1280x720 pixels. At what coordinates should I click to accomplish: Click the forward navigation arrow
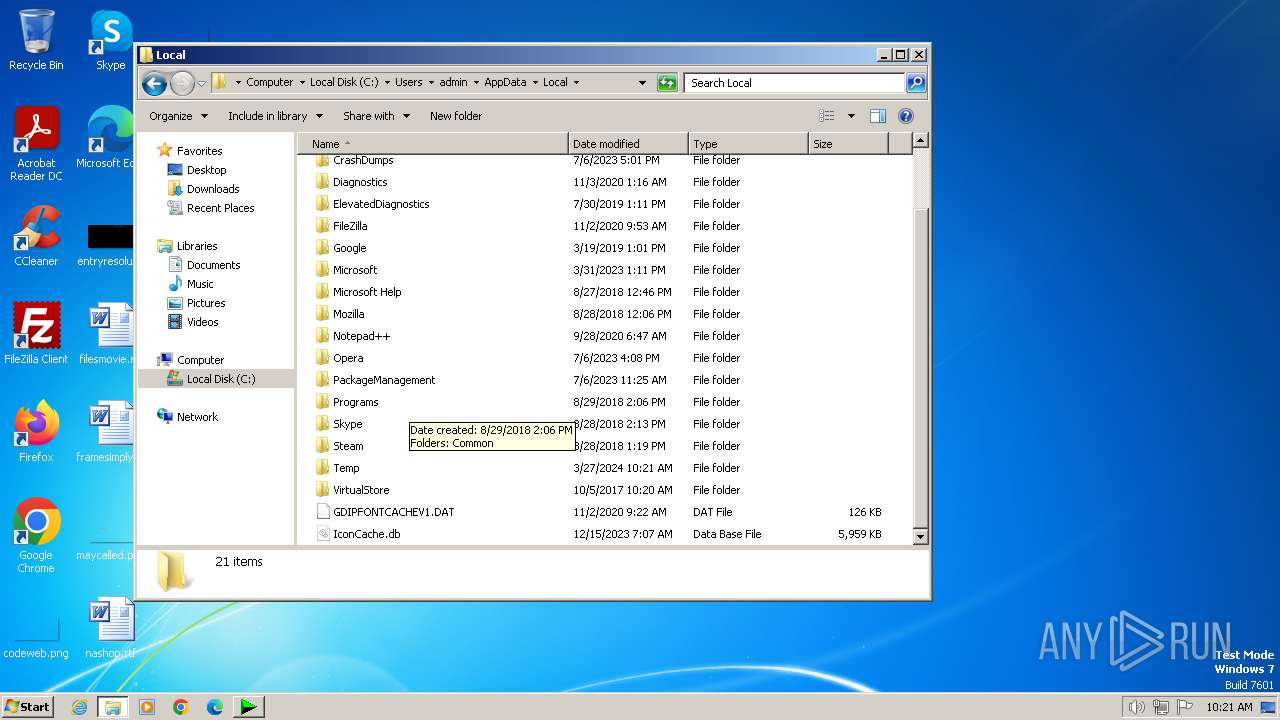click(182, 83)
